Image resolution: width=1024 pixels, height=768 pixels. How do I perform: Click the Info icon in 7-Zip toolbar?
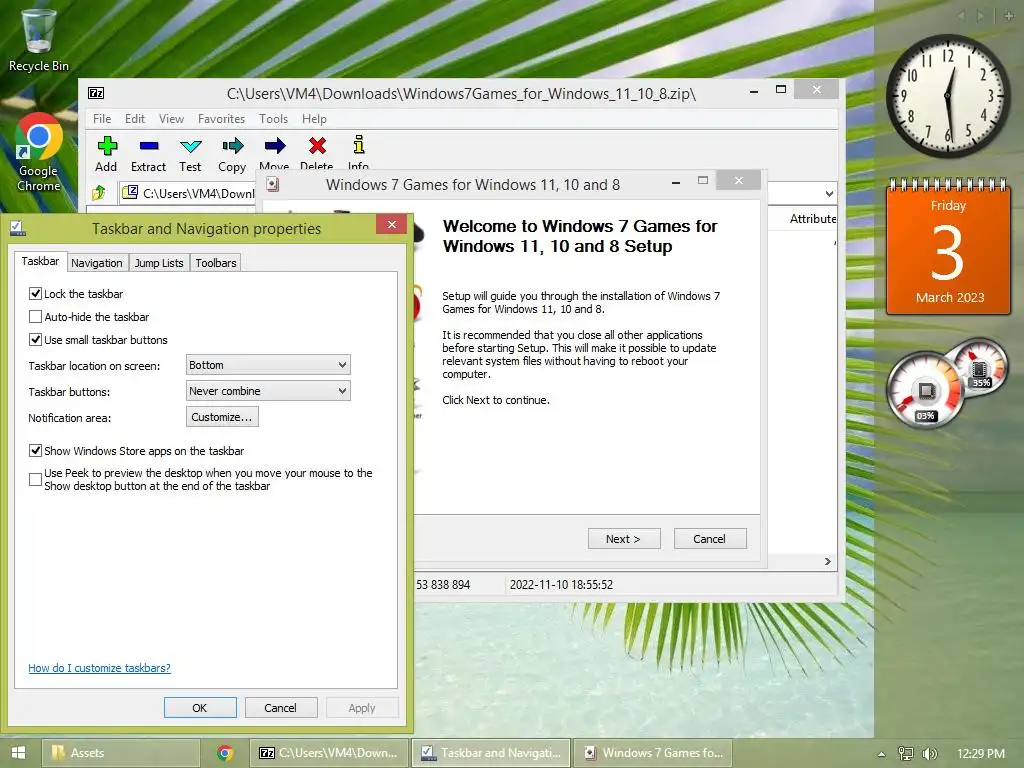pyautogui.click(x=359, y=145)
